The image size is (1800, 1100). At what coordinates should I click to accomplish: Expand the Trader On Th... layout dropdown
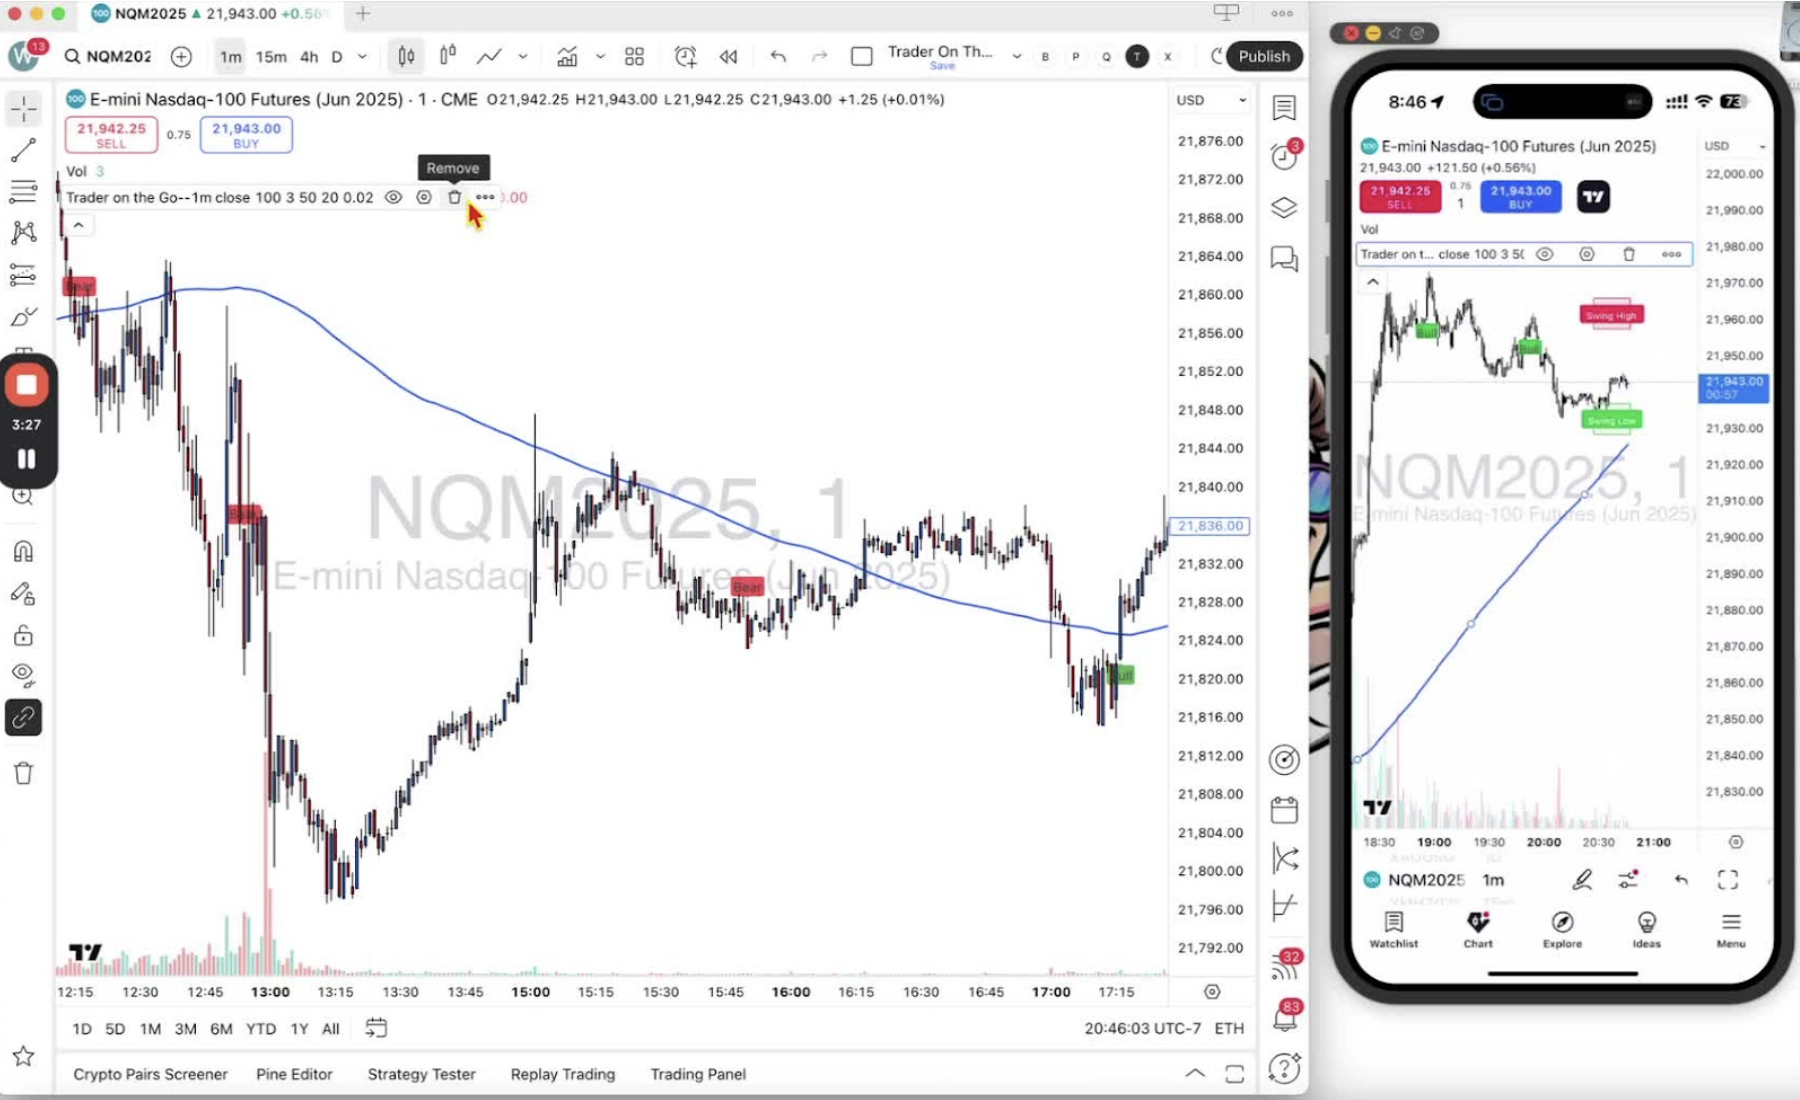pos(1016,56)
